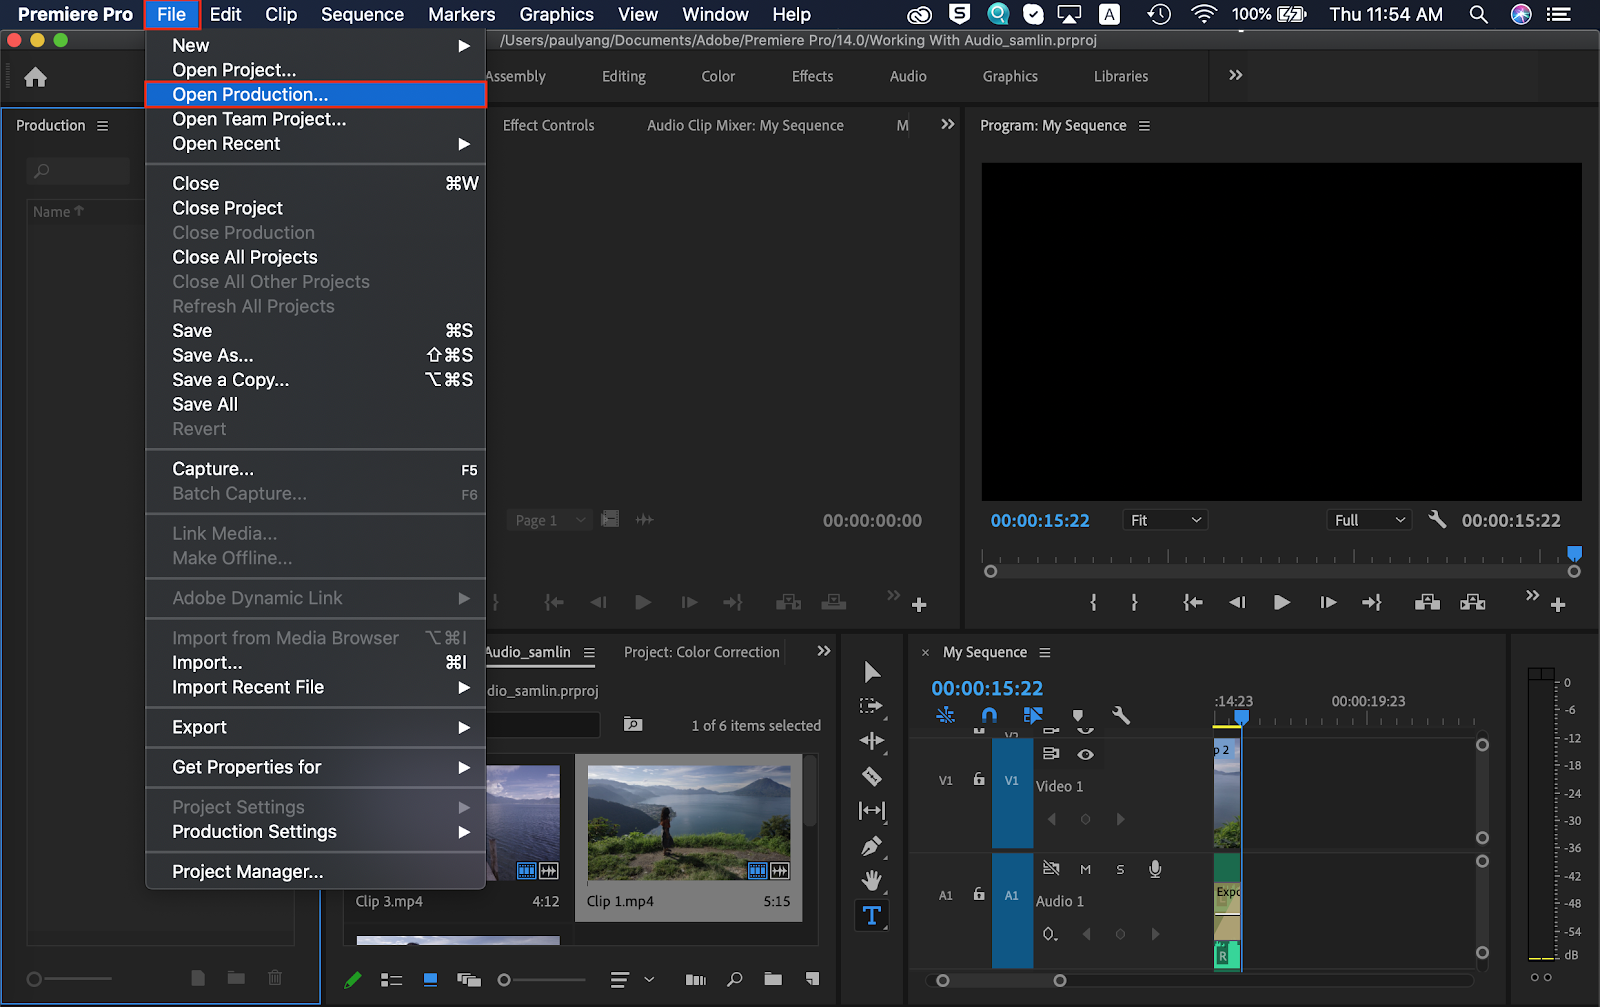Choose Open Production from File menu
The height and width of the screenshot is (1007, 1600).
click(x=316, y=94)
